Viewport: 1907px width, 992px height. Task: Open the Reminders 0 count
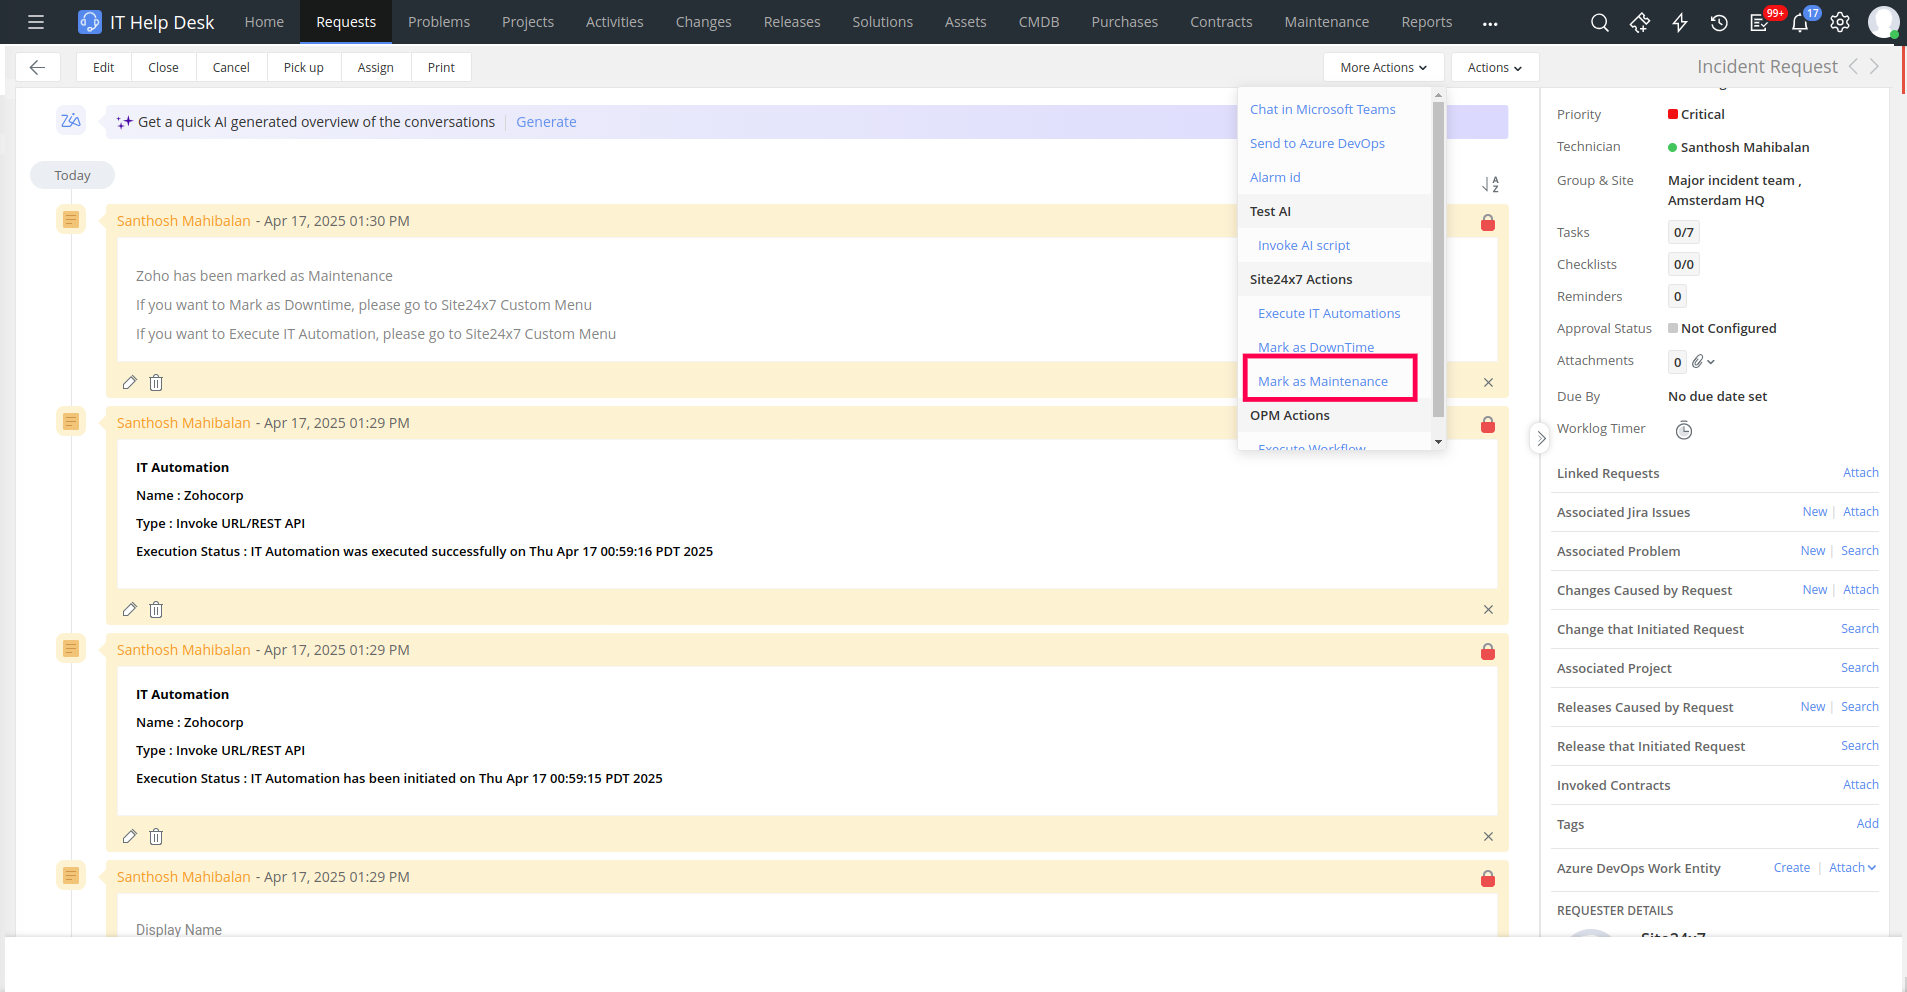pyautogui.click(x=1678, y=296)
